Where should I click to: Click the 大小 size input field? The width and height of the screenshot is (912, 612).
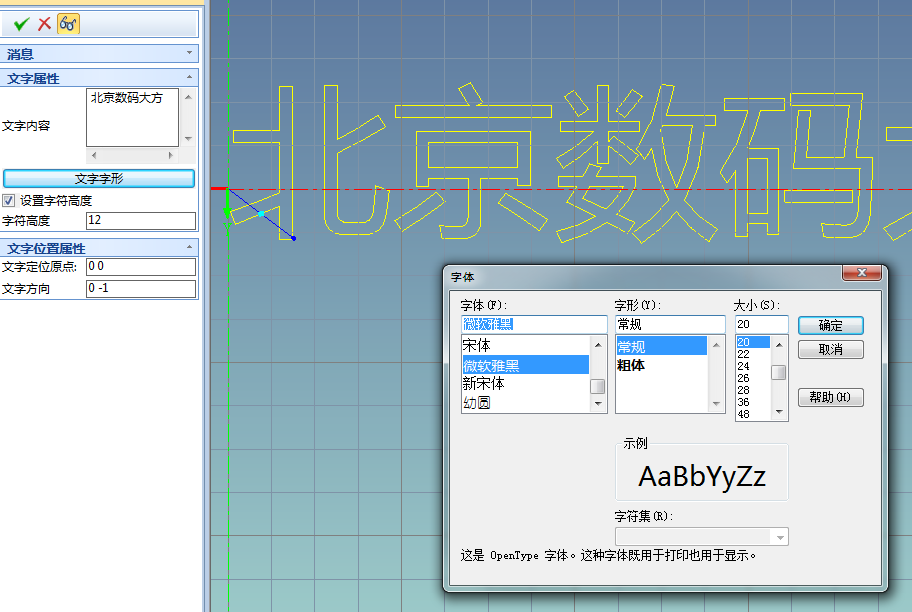tap(761, 324)
